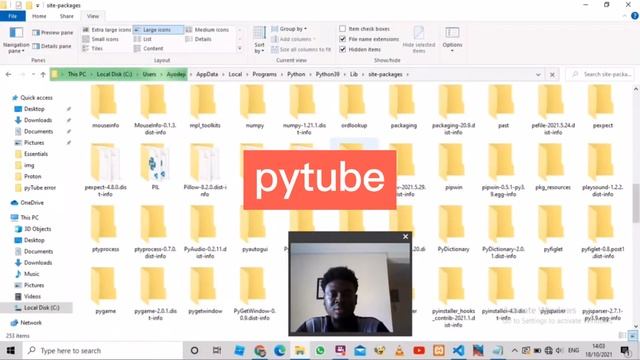This screenshot has width=640, height=360.
Task: Switch to the View ribbon tab
Action: [93, 16]
